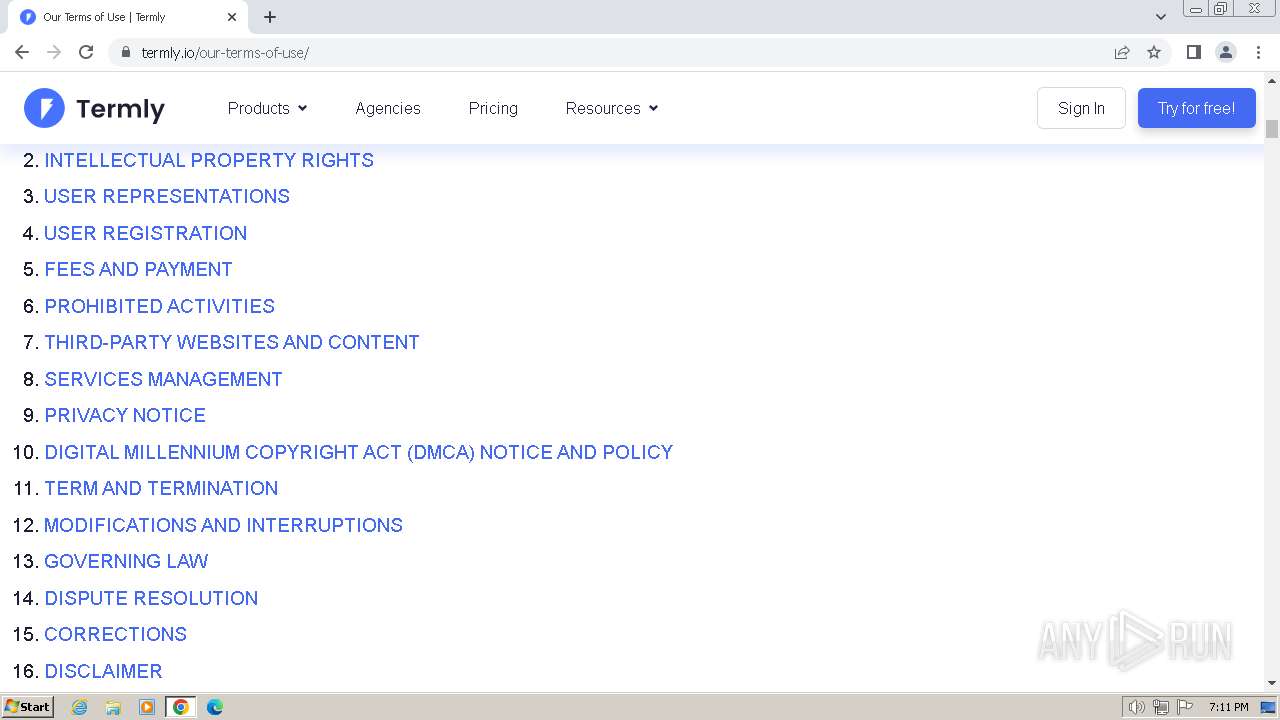Open the Agencies menu item
Image resolution: width=1280 pixels, height=720 pixels.
(388, 108)
